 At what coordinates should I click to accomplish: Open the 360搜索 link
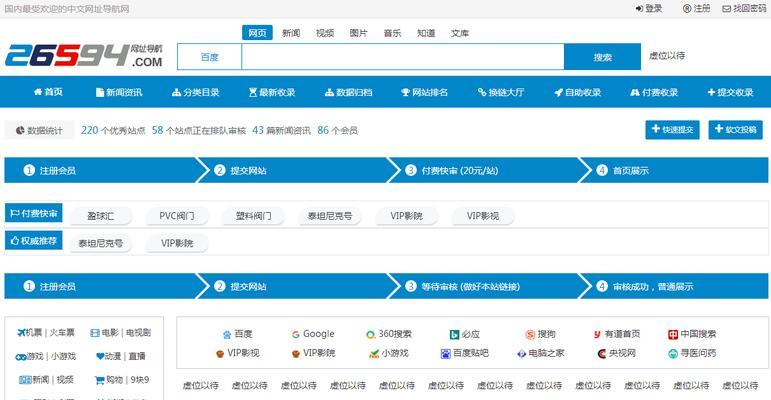point(388,334)
